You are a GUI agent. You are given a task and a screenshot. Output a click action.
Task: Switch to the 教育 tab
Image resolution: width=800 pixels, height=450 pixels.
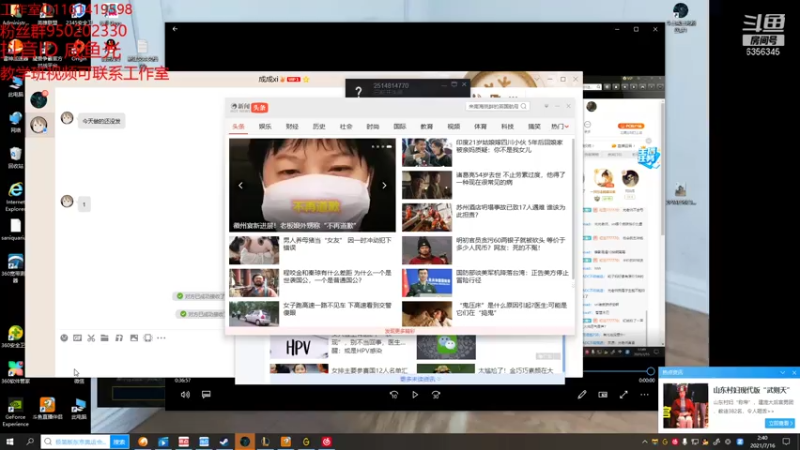point(427,127)
